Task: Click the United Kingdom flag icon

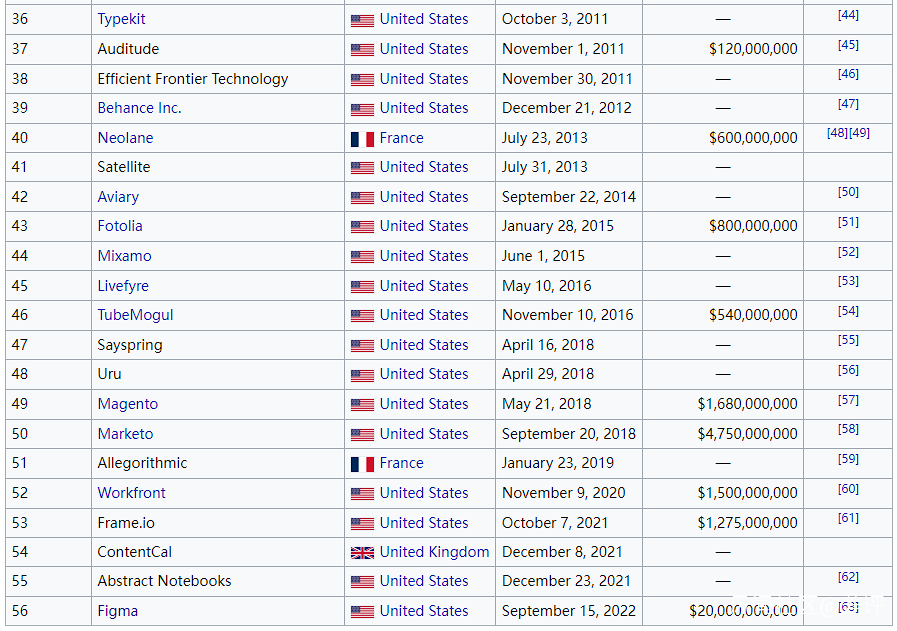Action: click(362, 553)
